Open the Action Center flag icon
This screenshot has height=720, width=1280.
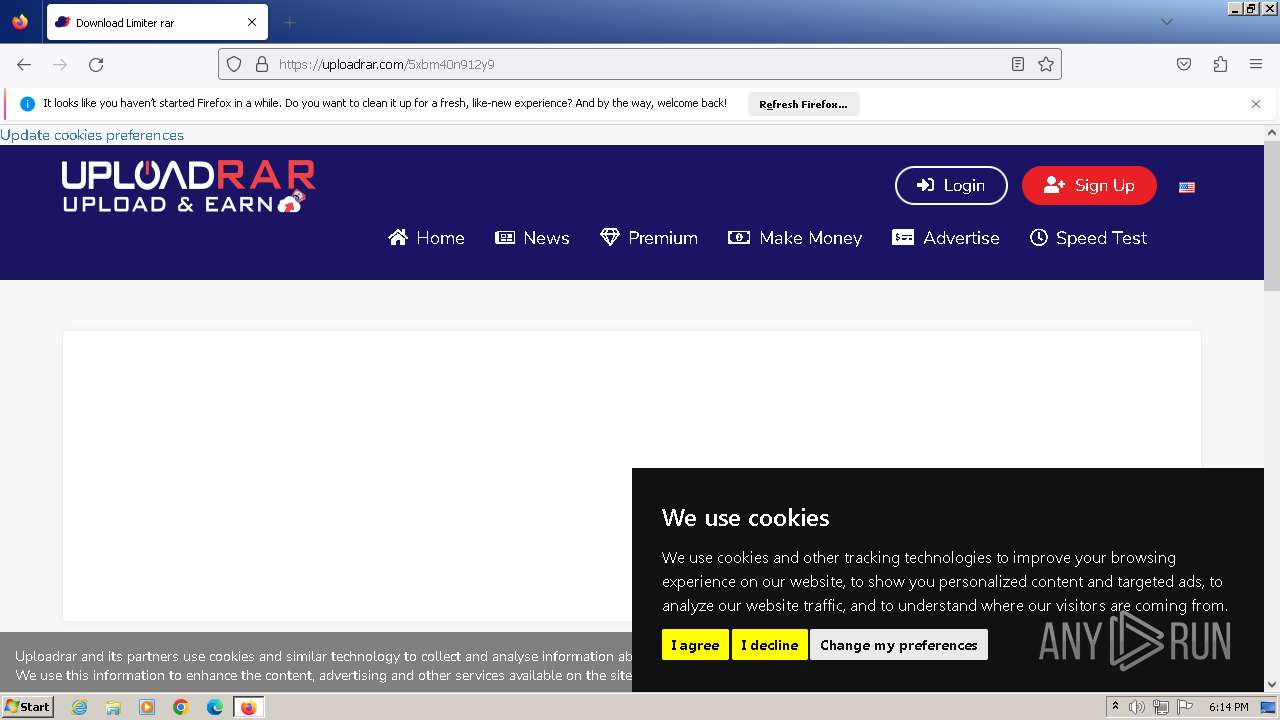pos(1183,707)
